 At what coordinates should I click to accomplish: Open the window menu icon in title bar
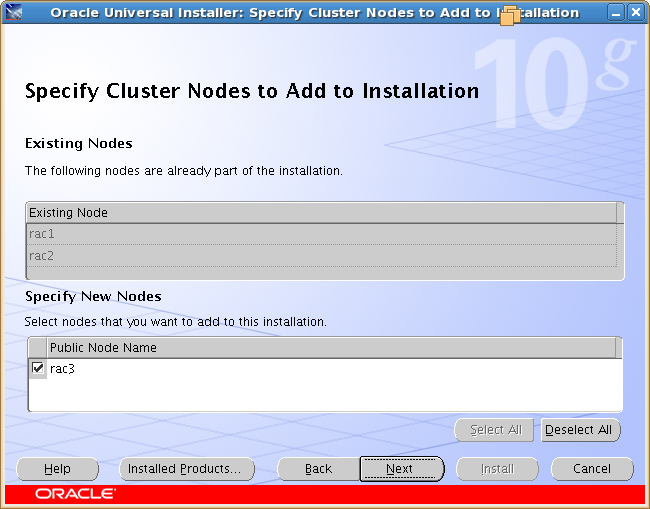tap(12, 12)
